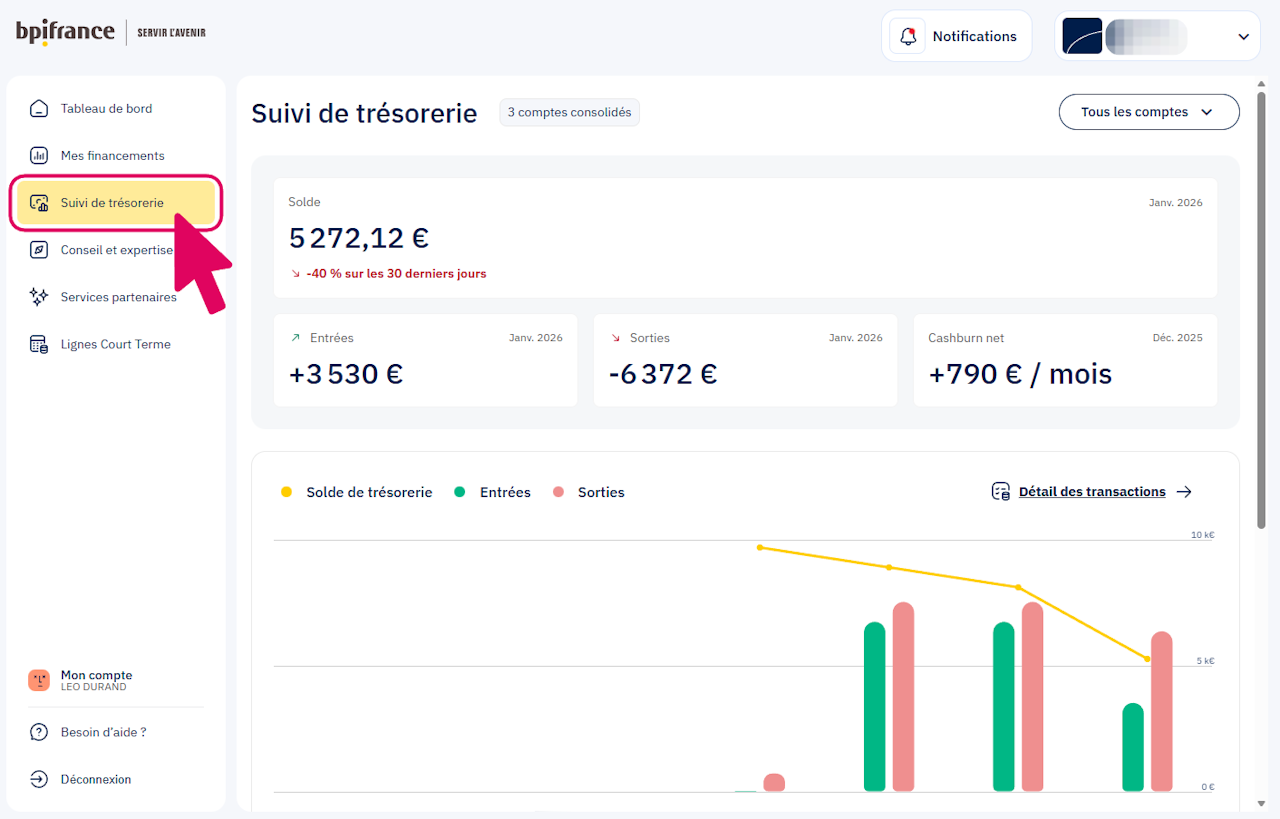Open the Tous les comptes dropdown
1280x819 pixels.
tap(1148, 112)
